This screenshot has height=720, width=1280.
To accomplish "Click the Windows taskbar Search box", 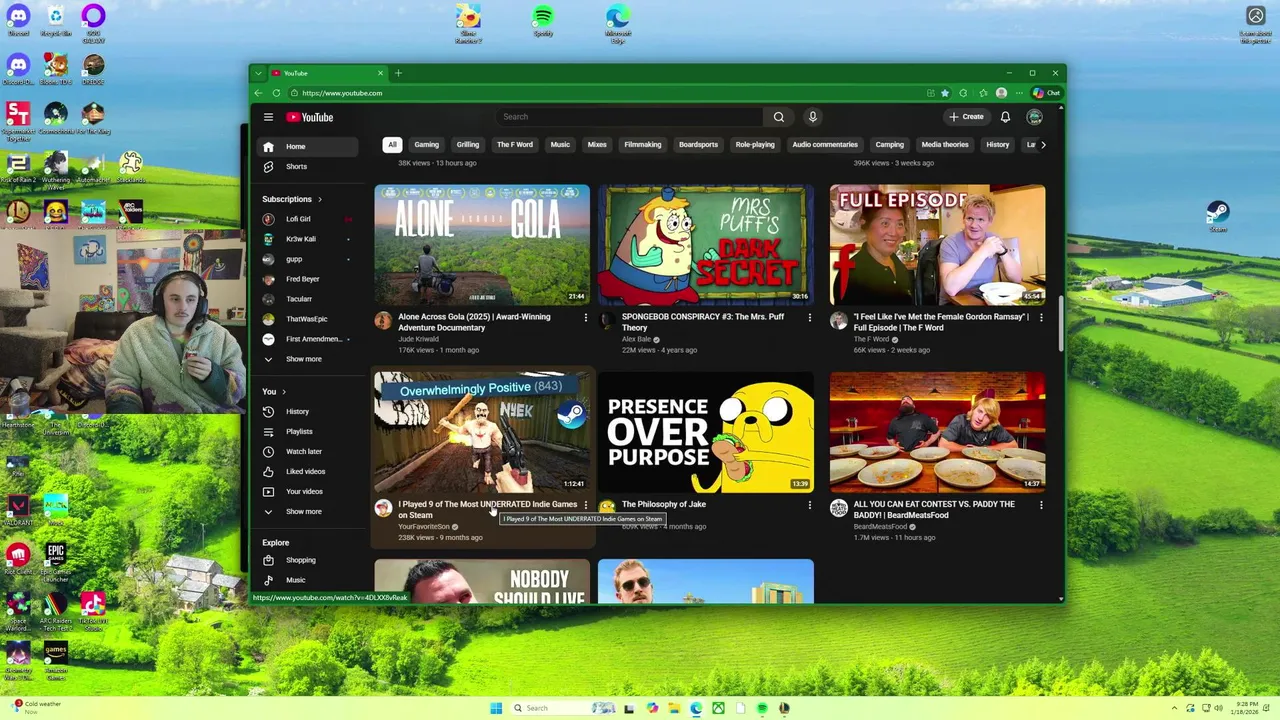I will pyautogui.click(x=552, y=708).
